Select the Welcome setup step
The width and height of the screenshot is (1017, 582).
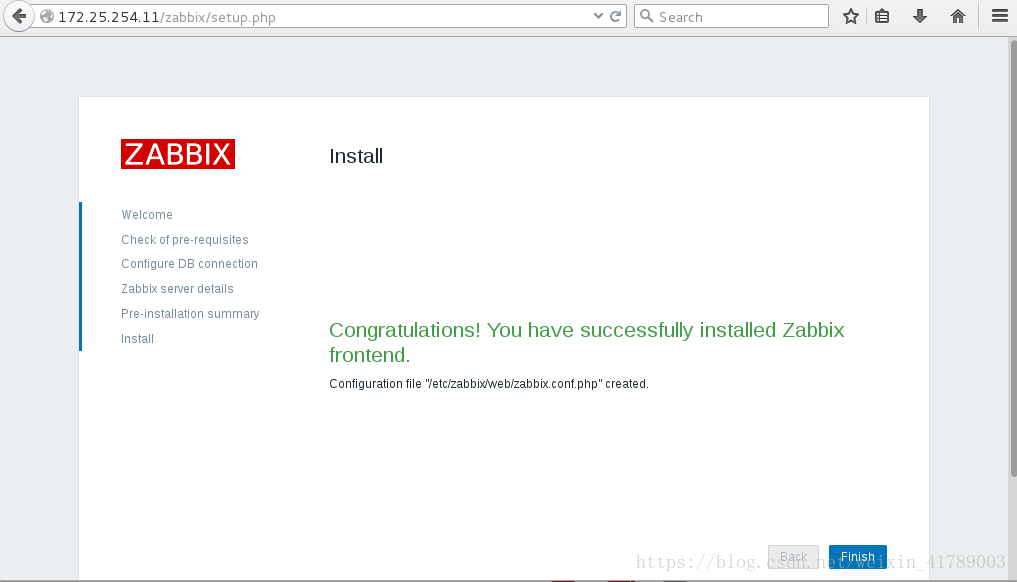click(147, 215)
